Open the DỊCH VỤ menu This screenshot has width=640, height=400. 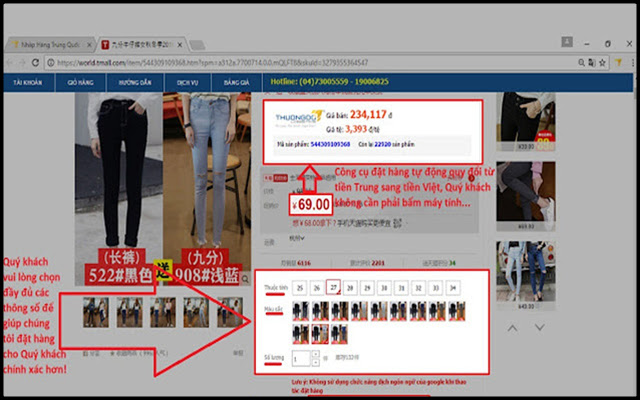188,82
